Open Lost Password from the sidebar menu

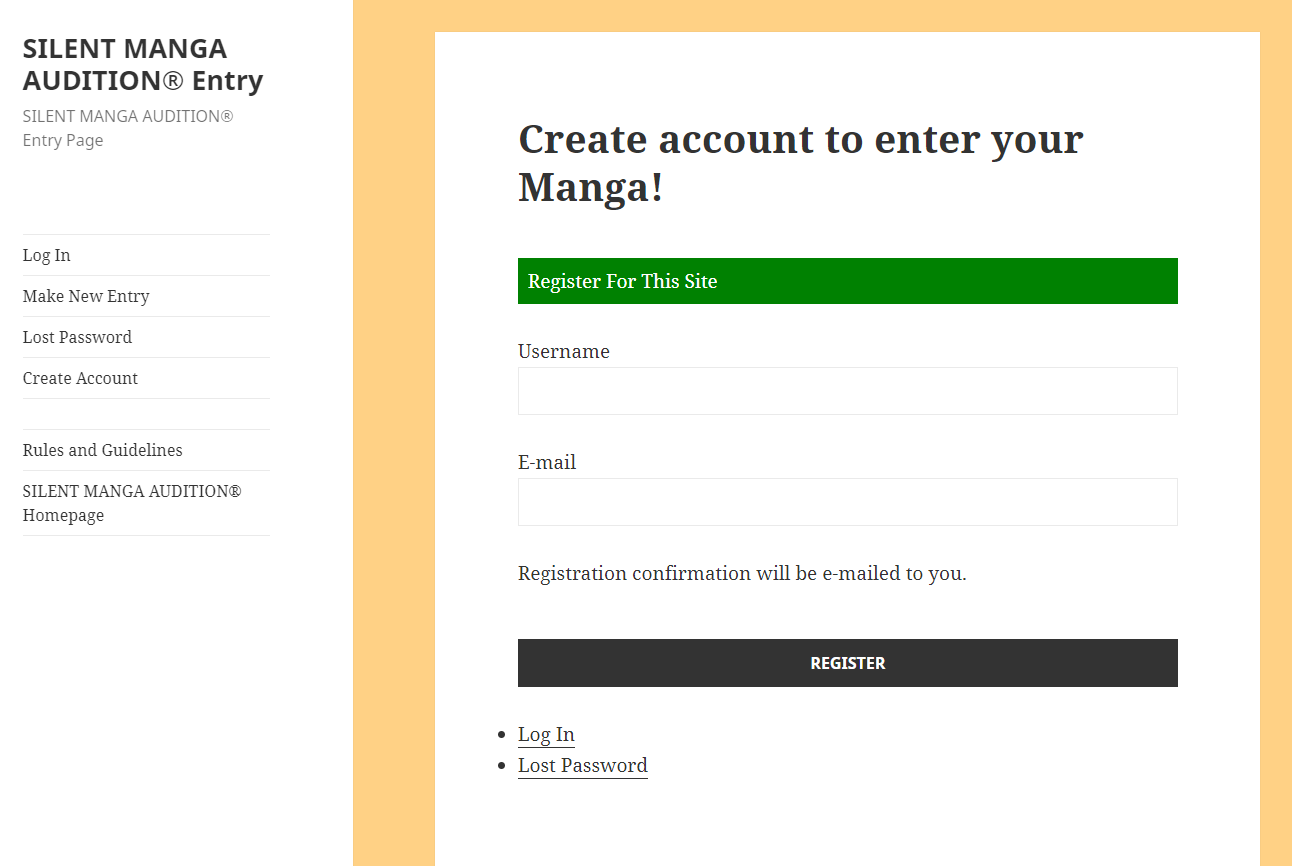77,337
